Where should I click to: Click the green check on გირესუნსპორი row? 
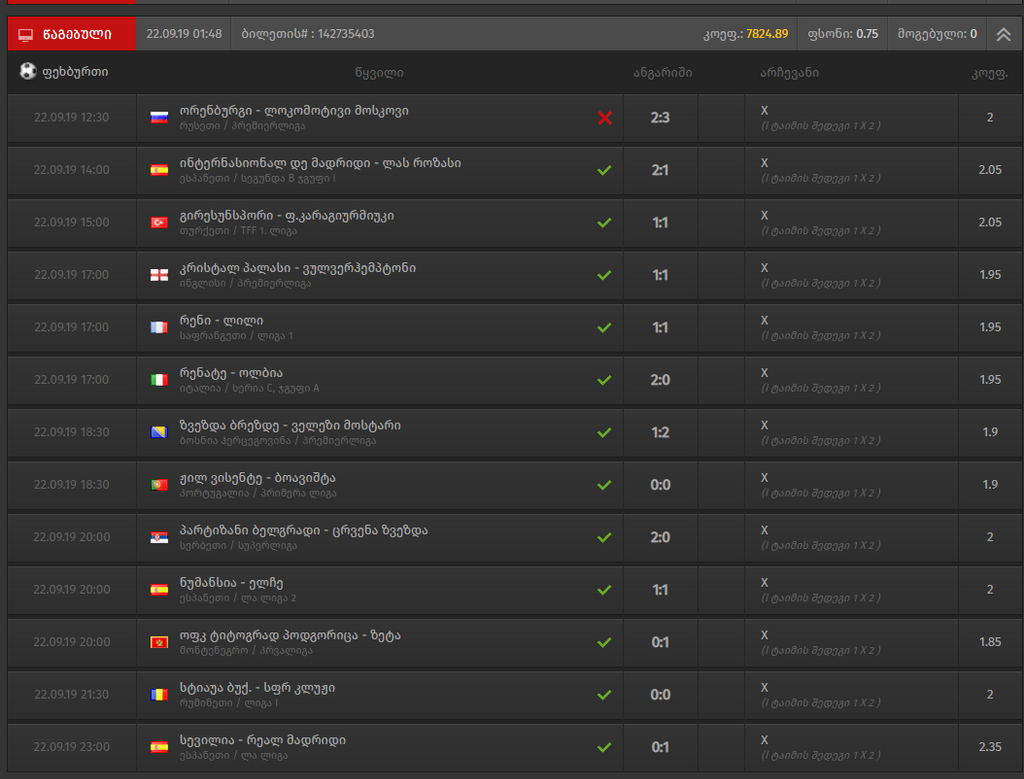[605, 223]
